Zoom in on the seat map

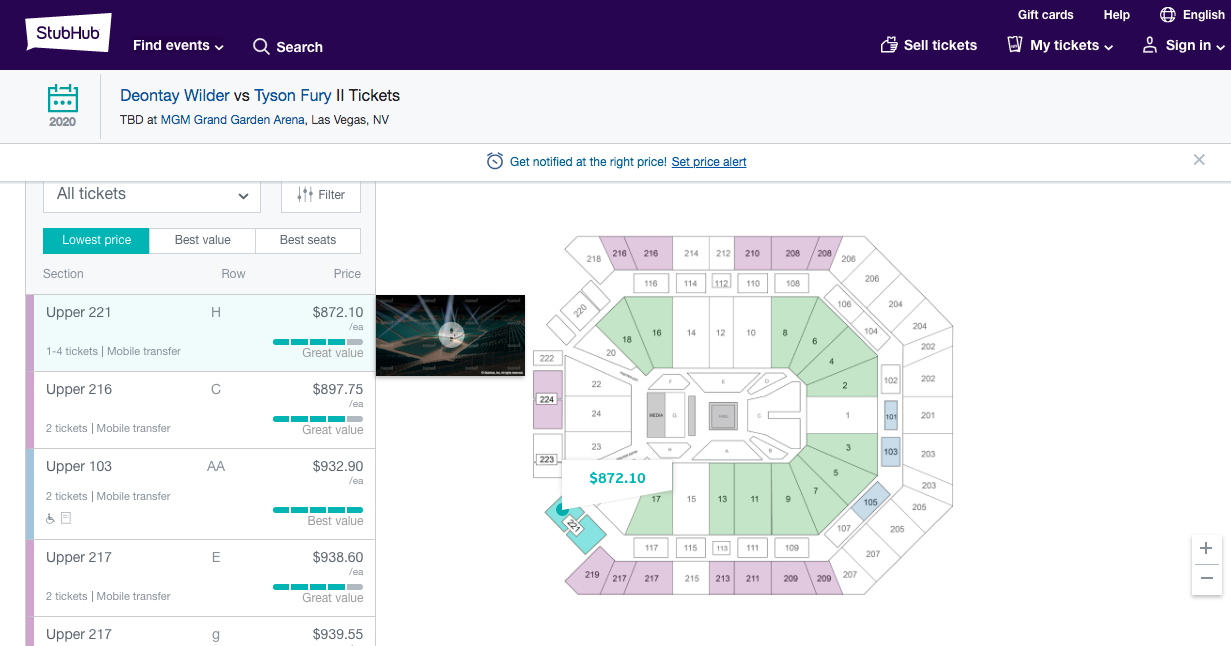[1206, 548]
